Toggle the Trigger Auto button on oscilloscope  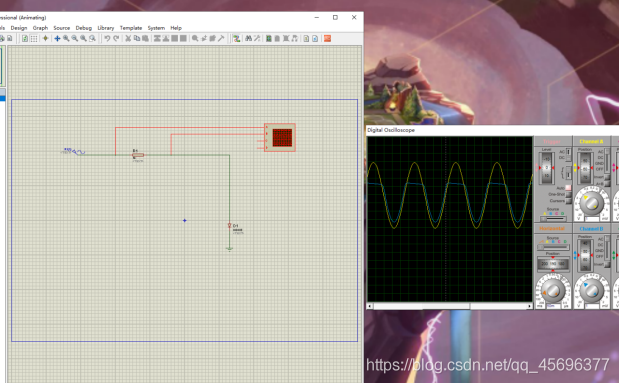[x=568, y=188]
